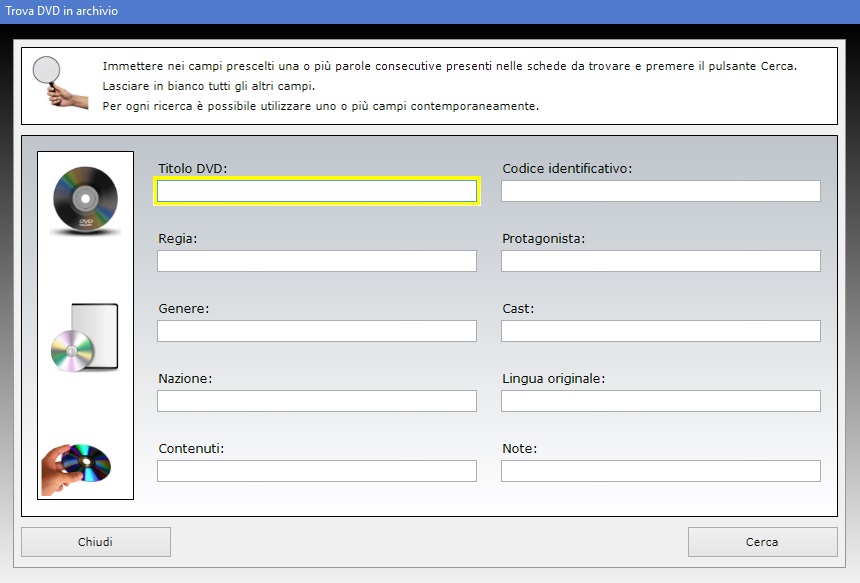This screenshot has height=583, width=860.
Task: Place cursor in the Genere field
Action: [317, 331]
